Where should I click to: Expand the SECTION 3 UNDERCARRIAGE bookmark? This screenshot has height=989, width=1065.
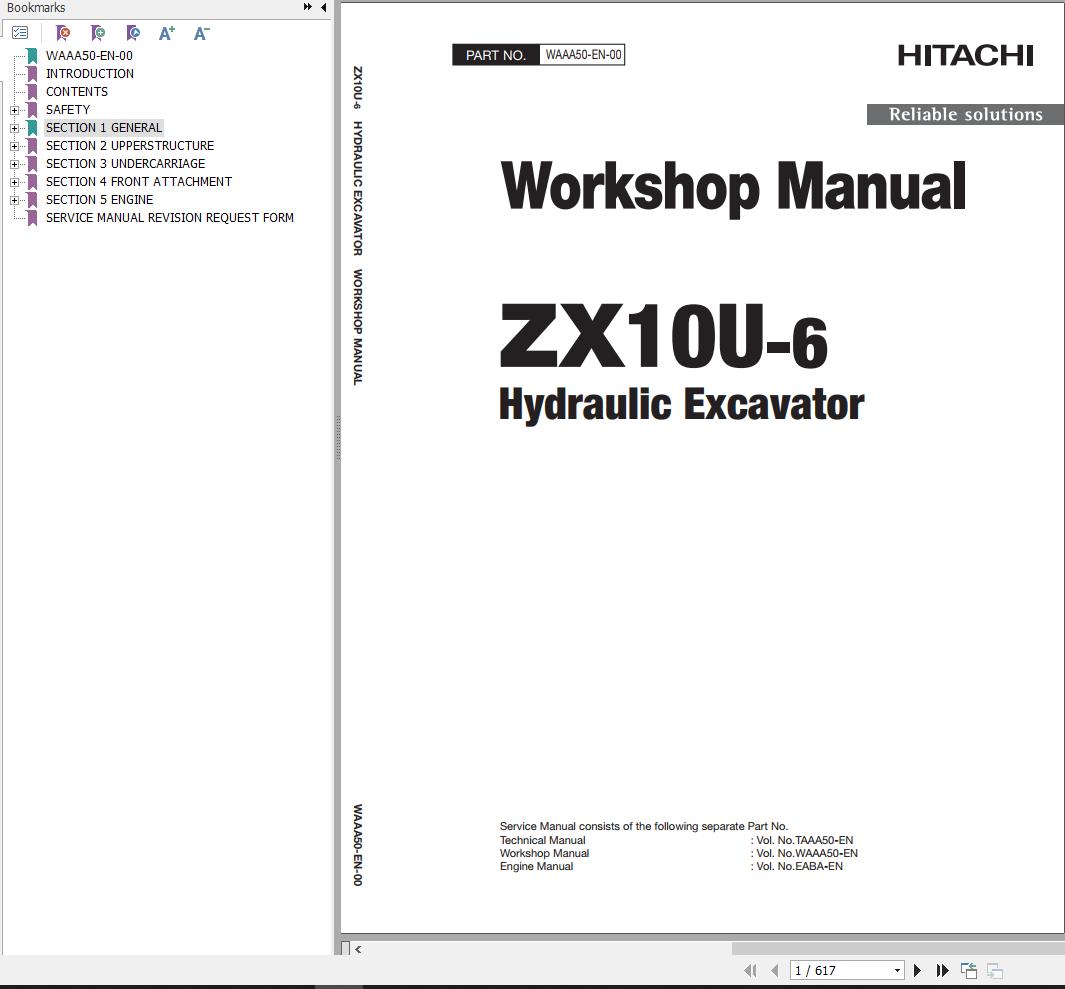[x=14, y=164]
